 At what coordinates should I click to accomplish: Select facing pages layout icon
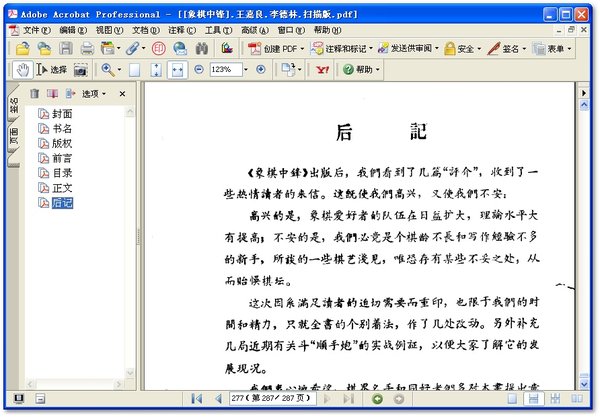(x=577, y=399)
